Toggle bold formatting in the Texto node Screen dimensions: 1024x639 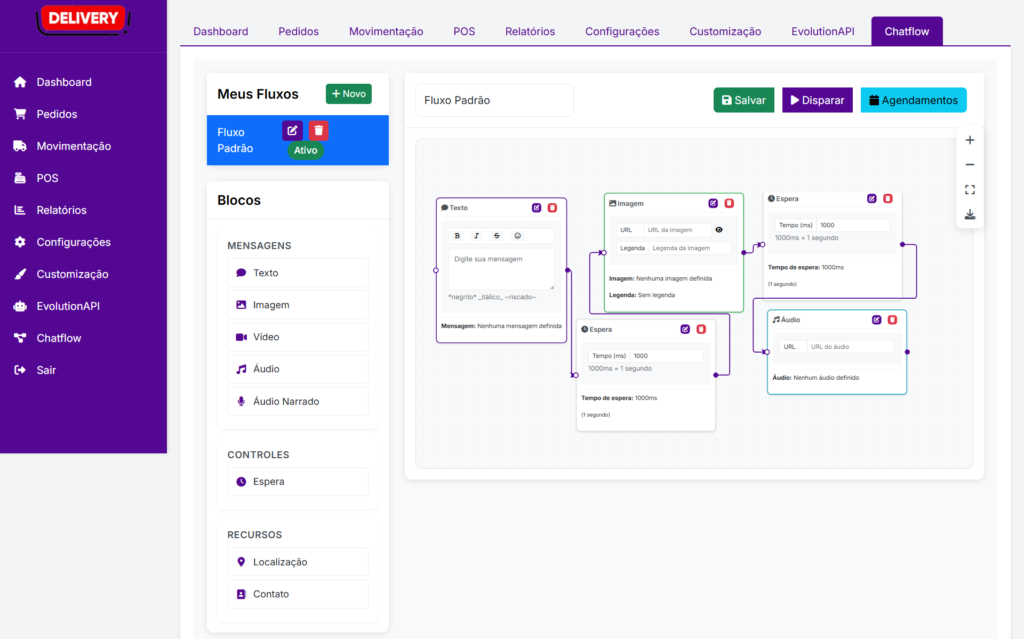coord(457,236)
